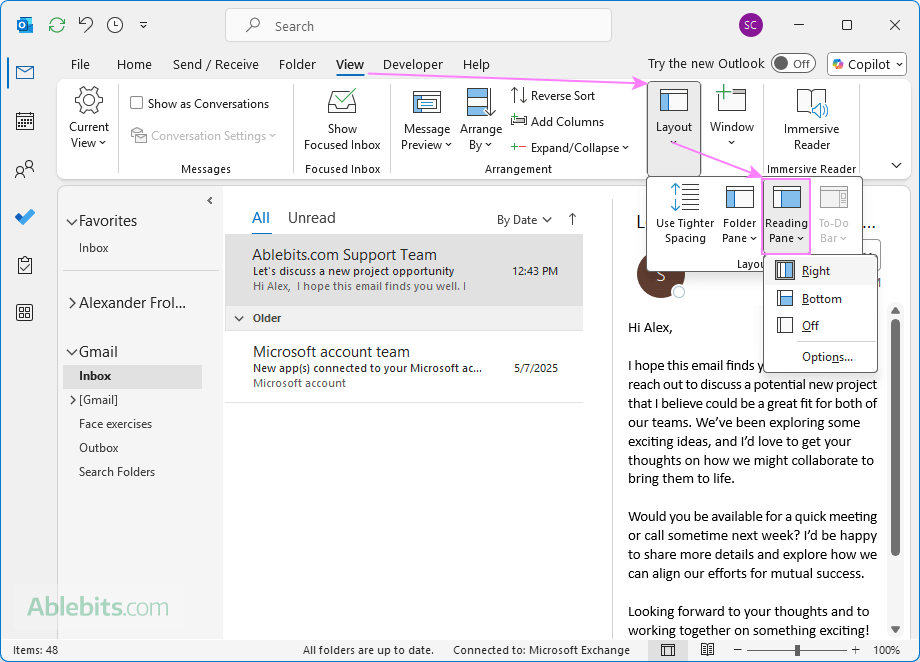Toggle Try the new Outlook switch
This screenshot has height=662, width=920.
point(793,63)
